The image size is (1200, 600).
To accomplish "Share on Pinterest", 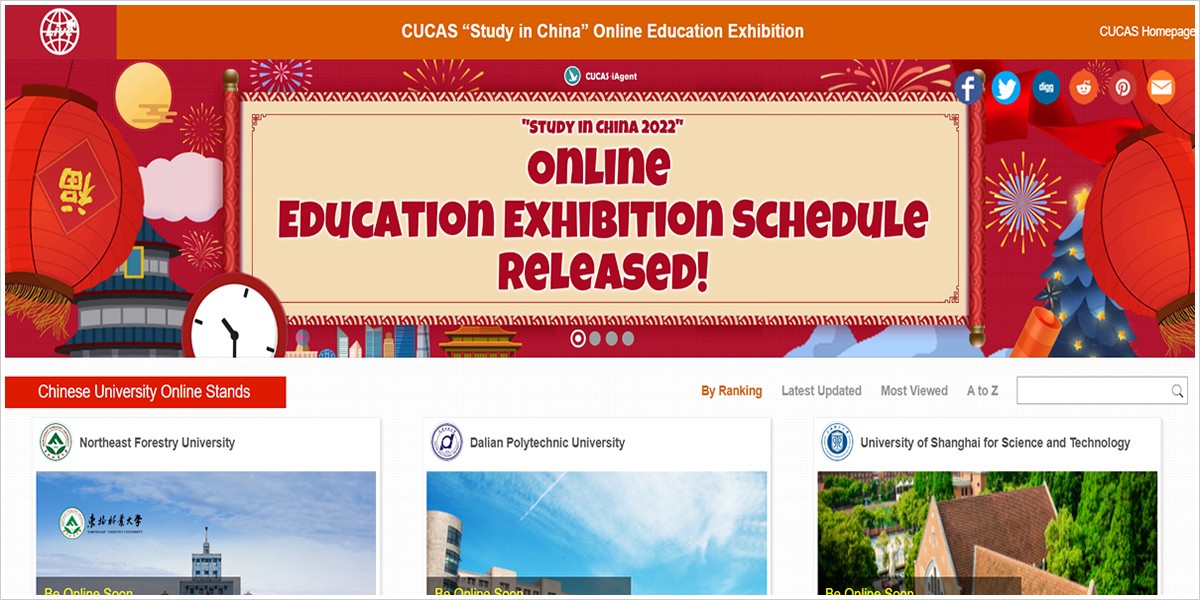I will click(x=1123, y=88).
